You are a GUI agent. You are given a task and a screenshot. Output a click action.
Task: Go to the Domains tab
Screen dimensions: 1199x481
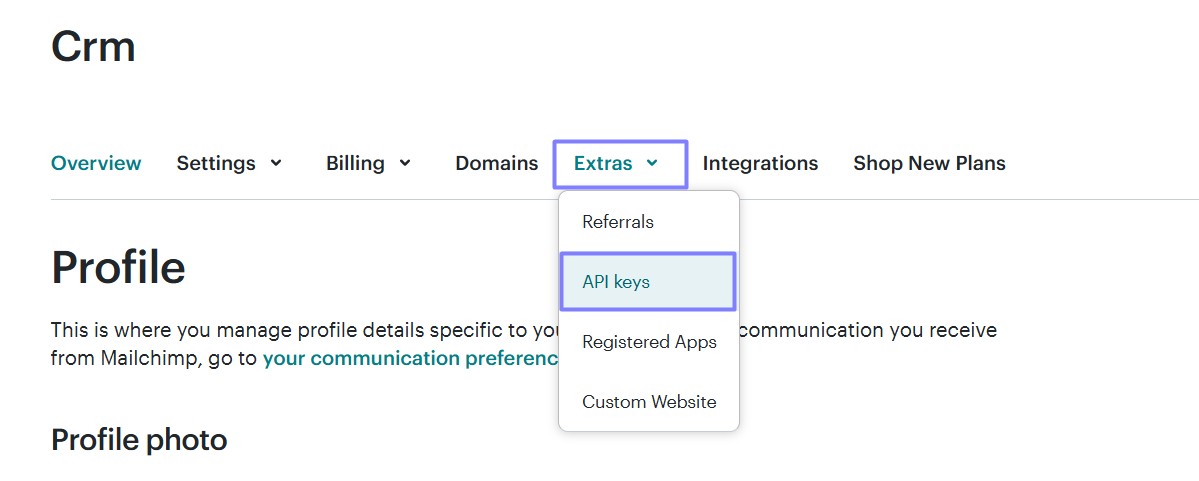click(496, 163)
